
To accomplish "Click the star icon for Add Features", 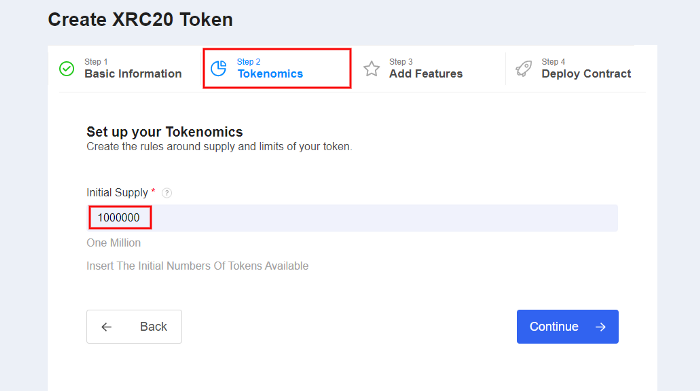I will click(371, 69).
